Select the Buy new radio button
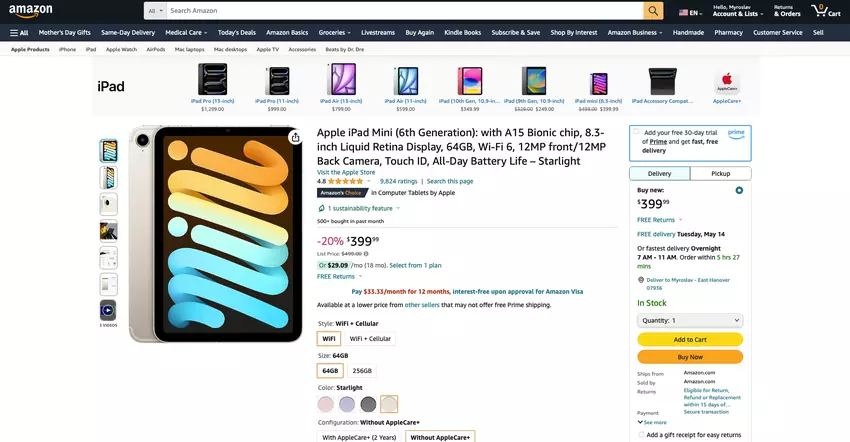Image resolution: width=850 pixels, height=442 pixels. point(739,190)
